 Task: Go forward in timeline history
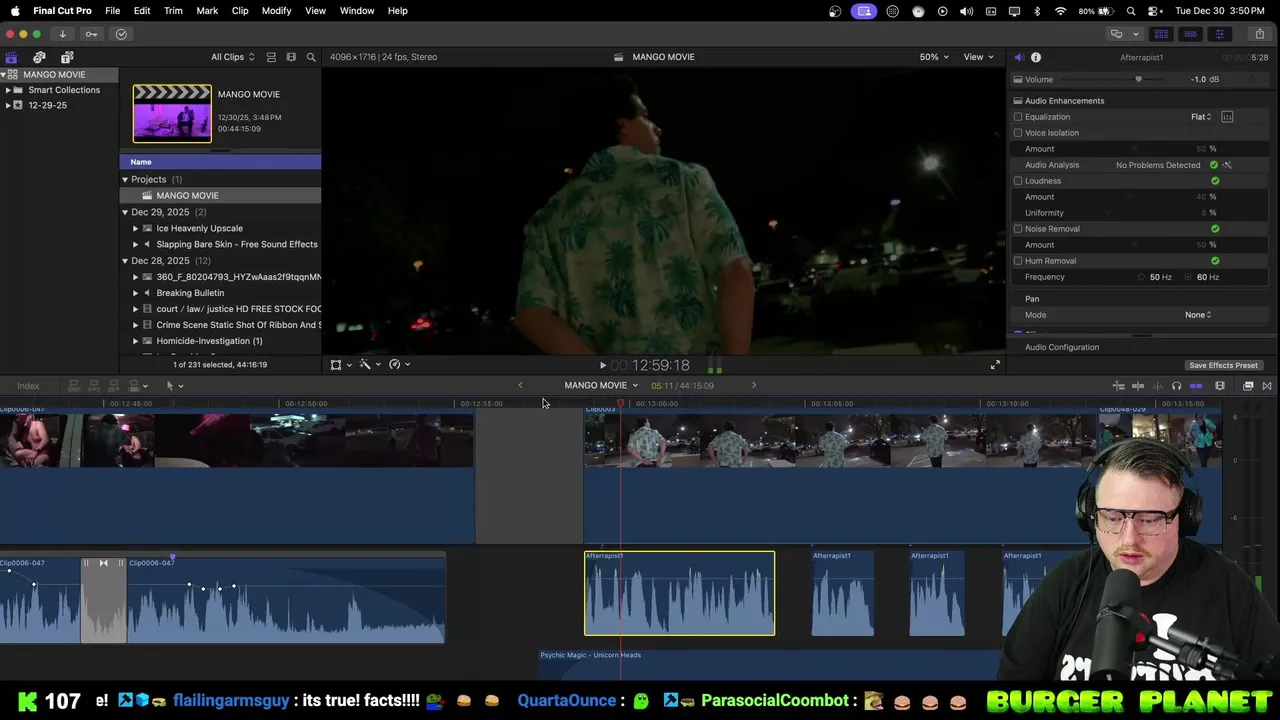point(754,385)
